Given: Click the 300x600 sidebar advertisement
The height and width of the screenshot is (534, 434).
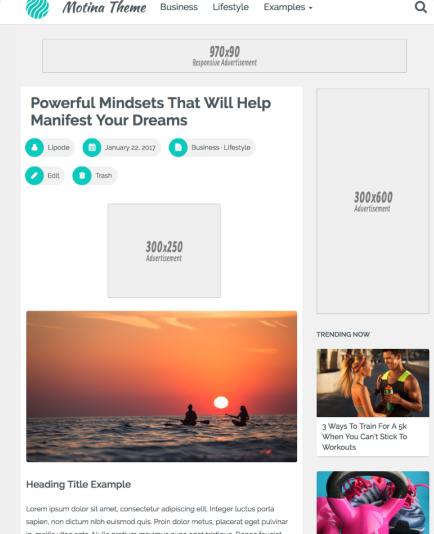Looking at the screenshot, I should pos(373,201).
